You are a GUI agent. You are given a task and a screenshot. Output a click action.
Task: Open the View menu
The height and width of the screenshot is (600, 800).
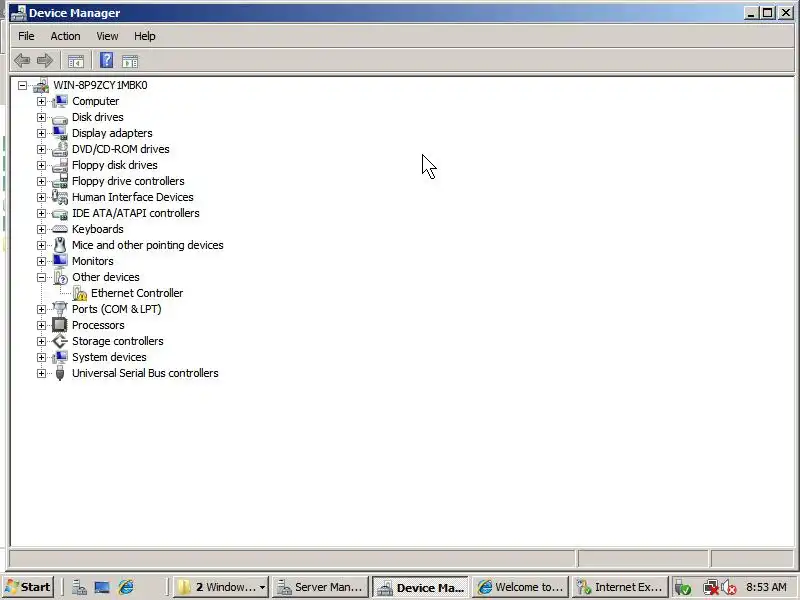tap(107, 36)
